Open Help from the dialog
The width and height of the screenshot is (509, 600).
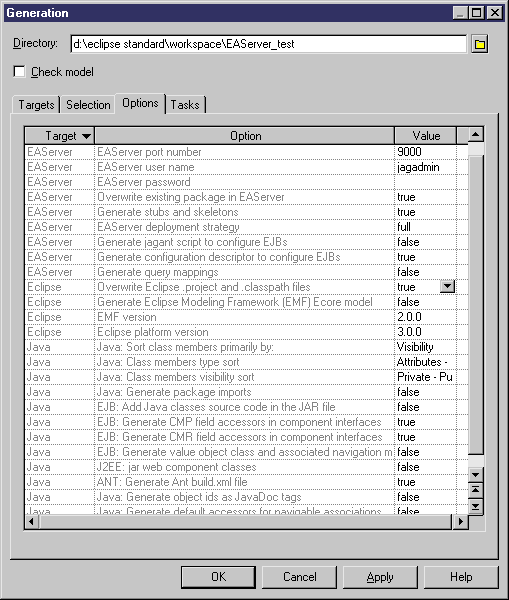pyautogui.click(x=461, y=577)
